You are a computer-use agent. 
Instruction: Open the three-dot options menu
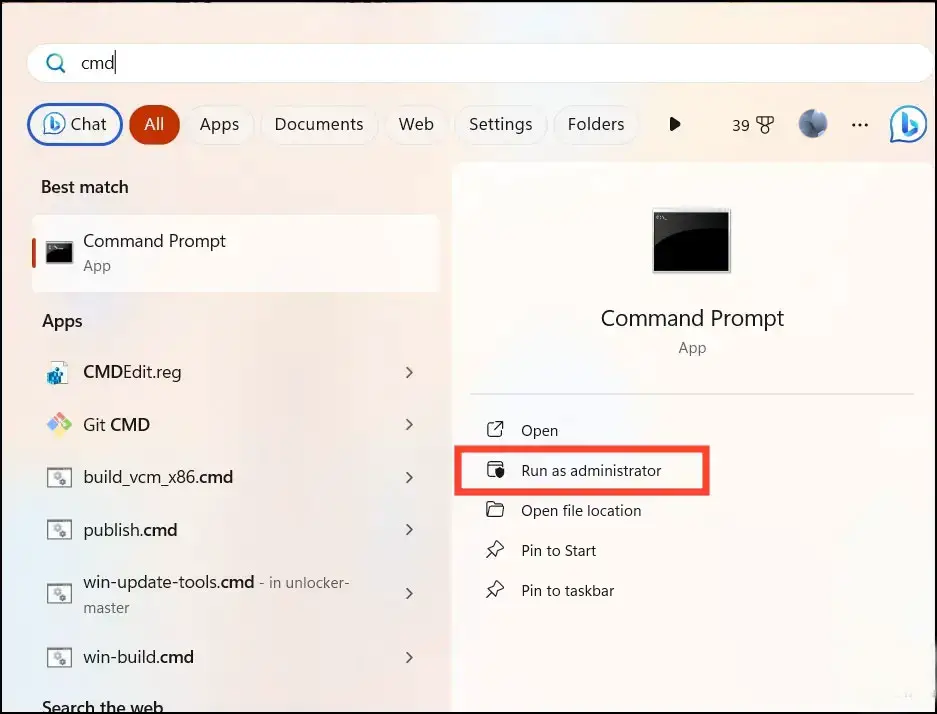(859, 125)
